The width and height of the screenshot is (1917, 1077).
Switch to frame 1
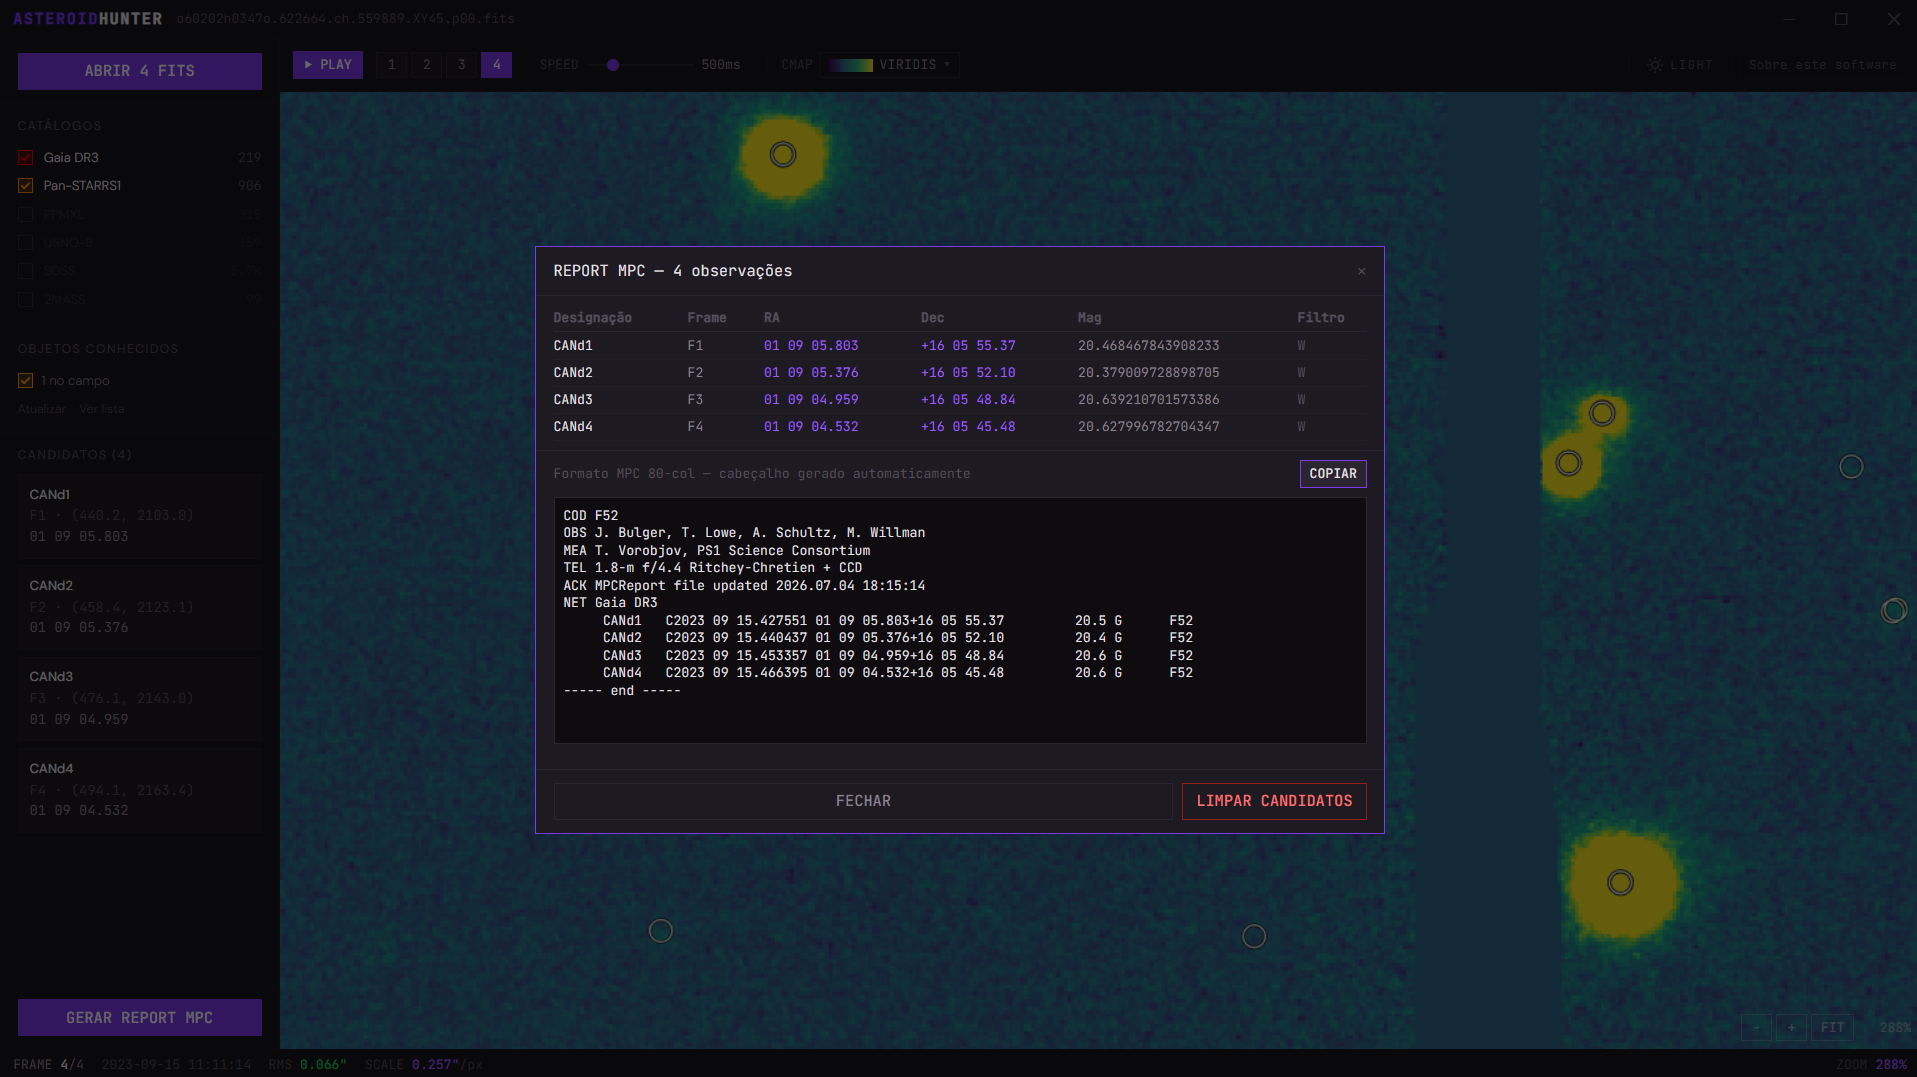(x=392, y=65)
